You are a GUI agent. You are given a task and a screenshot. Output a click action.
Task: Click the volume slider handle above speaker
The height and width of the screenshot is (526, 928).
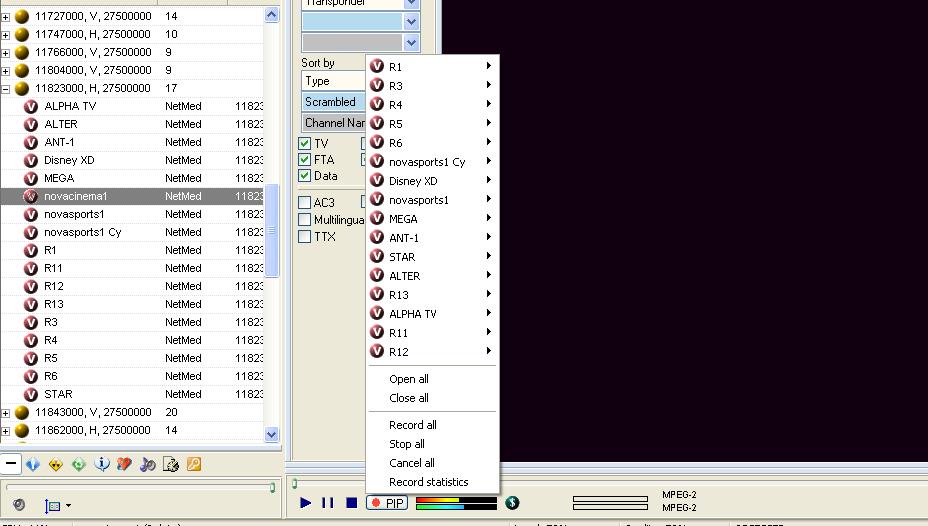(x=272, y=488)
